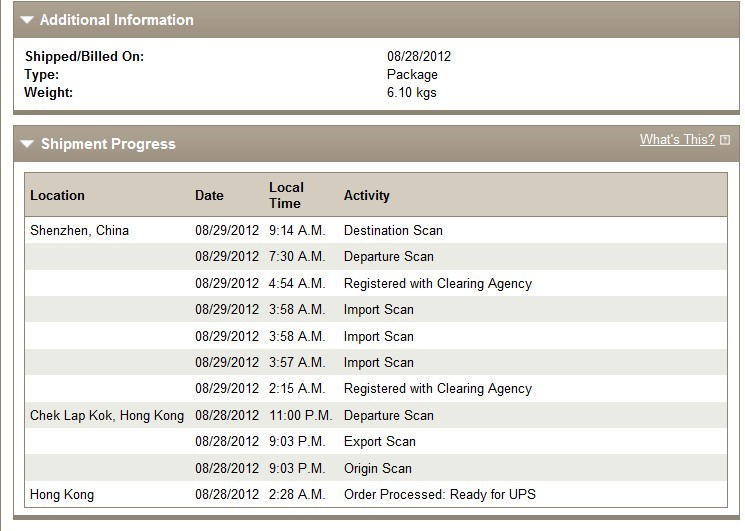Click the Shipment Progress section title
Image resolution: width=745 pixels, height=531 pixels.
tap(108, 144)
